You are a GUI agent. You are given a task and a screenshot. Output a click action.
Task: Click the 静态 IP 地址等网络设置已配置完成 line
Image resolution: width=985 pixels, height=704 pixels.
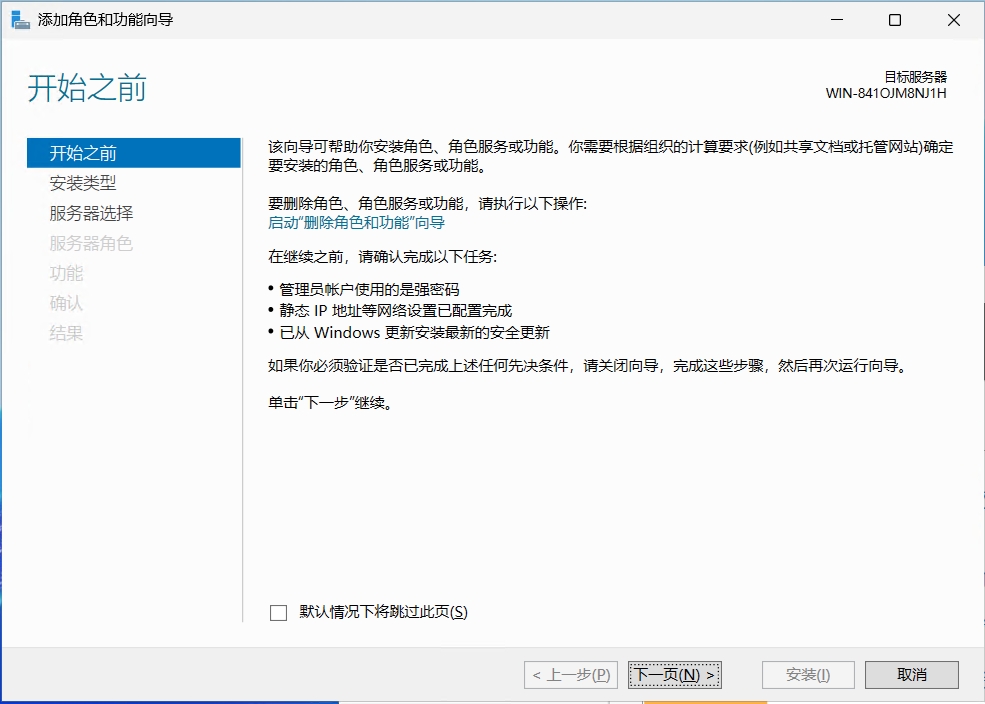click(x=396, y=311)
